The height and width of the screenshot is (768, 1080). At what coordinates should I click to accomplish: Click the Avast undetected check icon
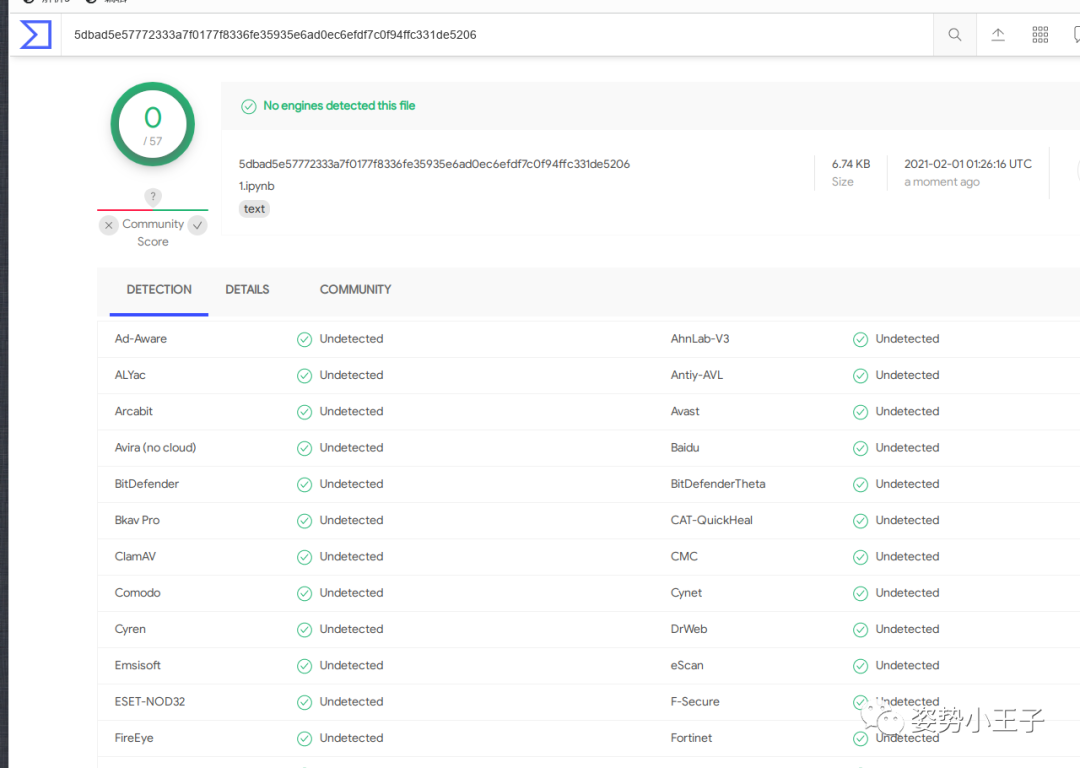tap(860, 412)
